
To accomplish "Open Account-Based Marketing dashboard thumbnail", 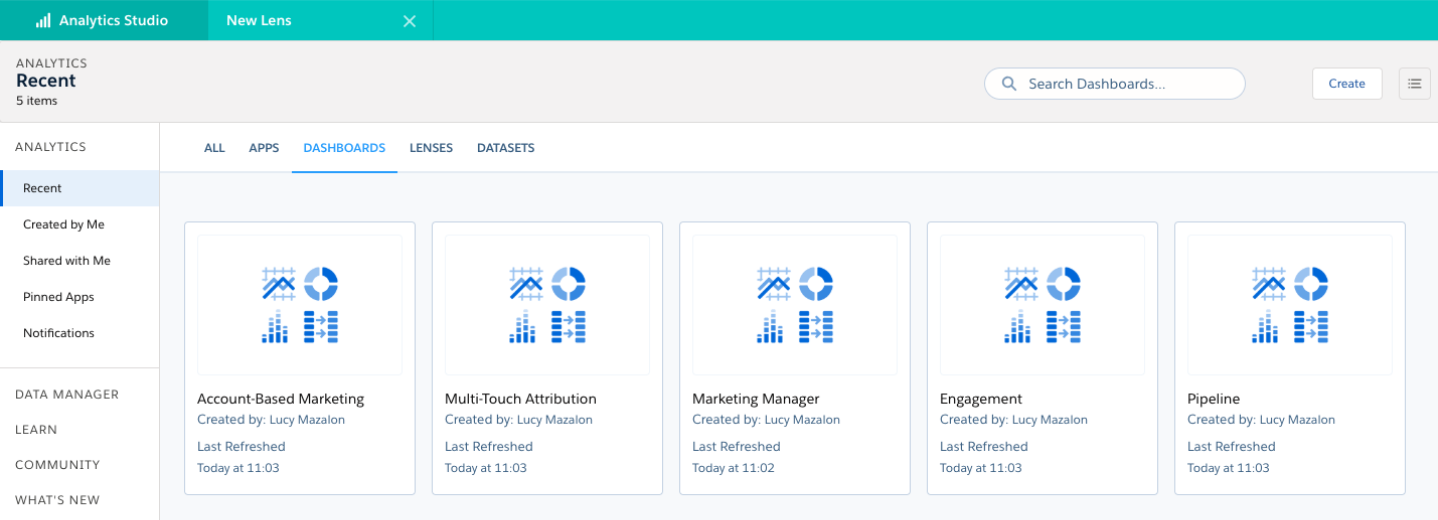I will pos(300,305).
